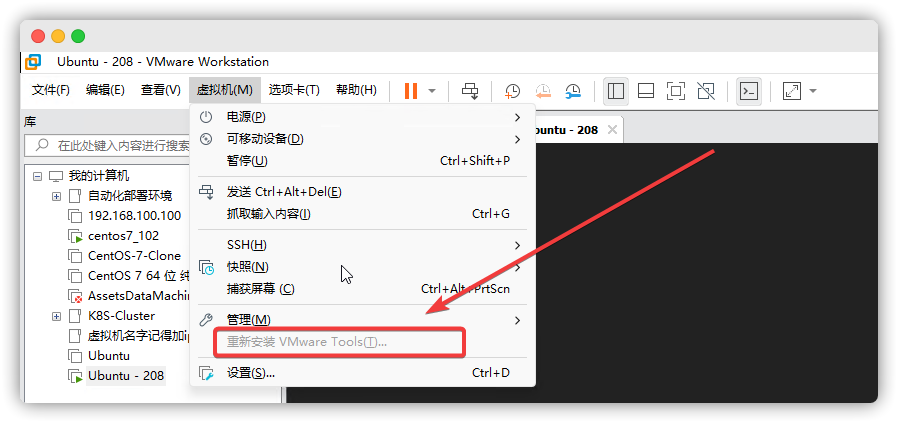898x423 pixels.
Task: Choose 发送 Ctrl+Alt+Del(E) menu entry
Action: click(363, 192)
